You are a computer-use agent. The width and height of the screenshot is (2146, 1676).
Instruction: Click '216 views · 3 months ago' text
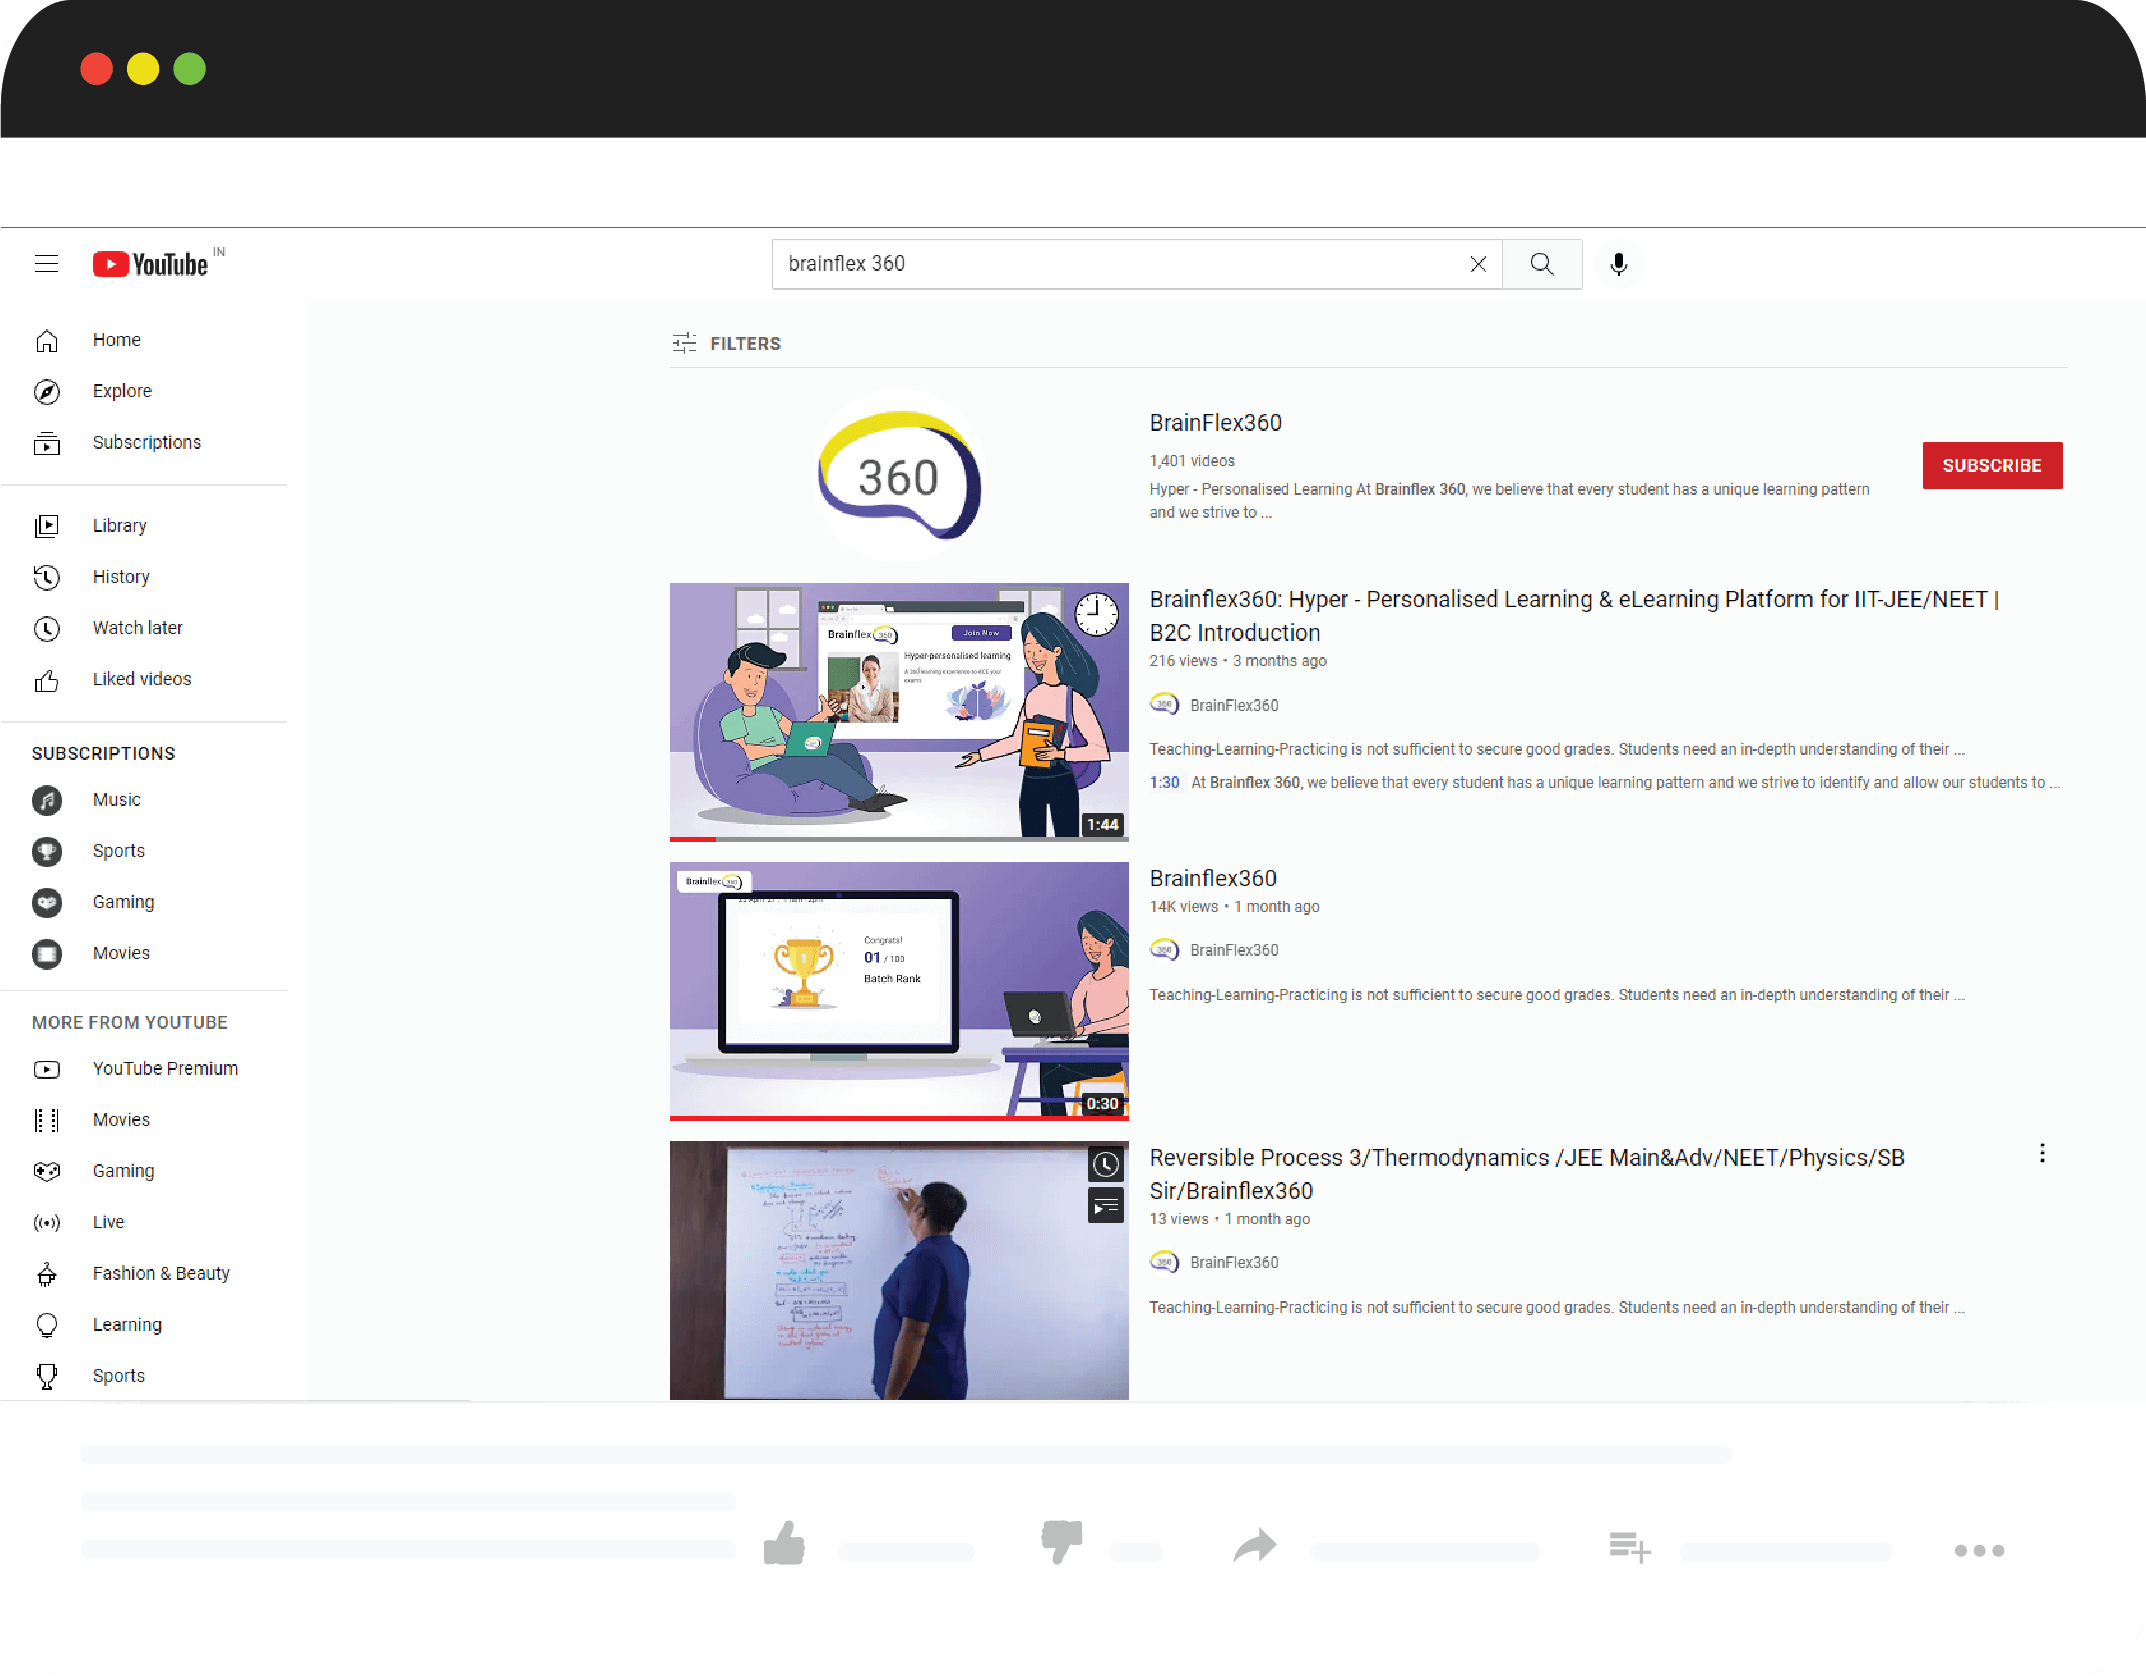coord(1238,661)
